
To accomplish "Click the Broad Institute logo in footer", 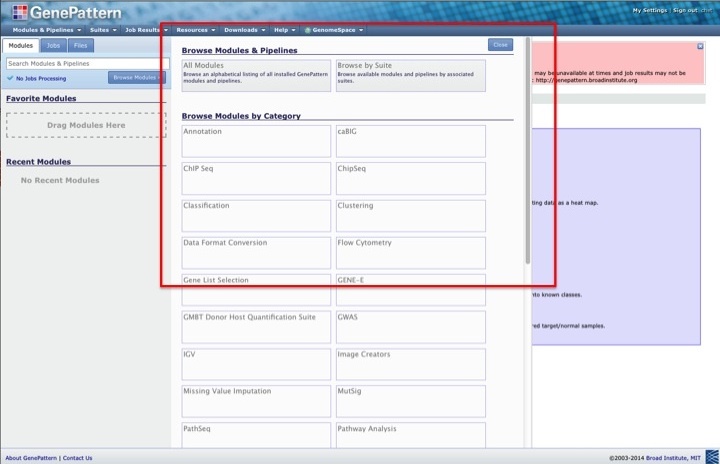I will pos(712,457).
